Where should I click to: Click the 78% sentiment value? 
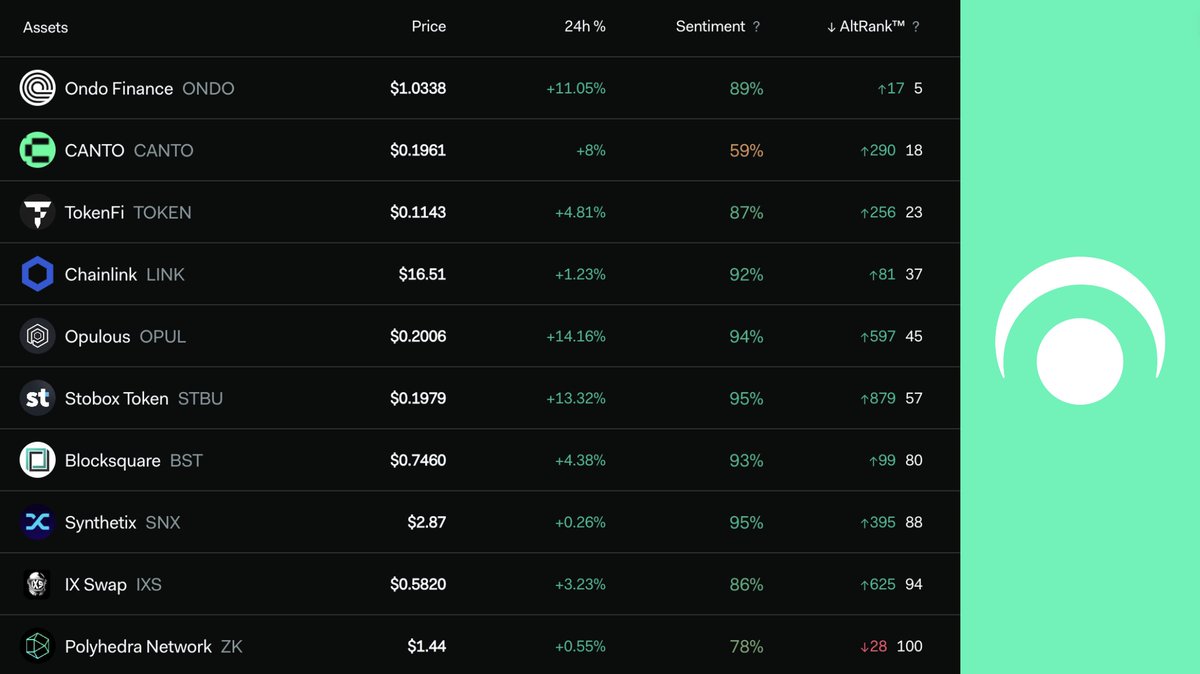pyautogui.click(x=746, y=646)
